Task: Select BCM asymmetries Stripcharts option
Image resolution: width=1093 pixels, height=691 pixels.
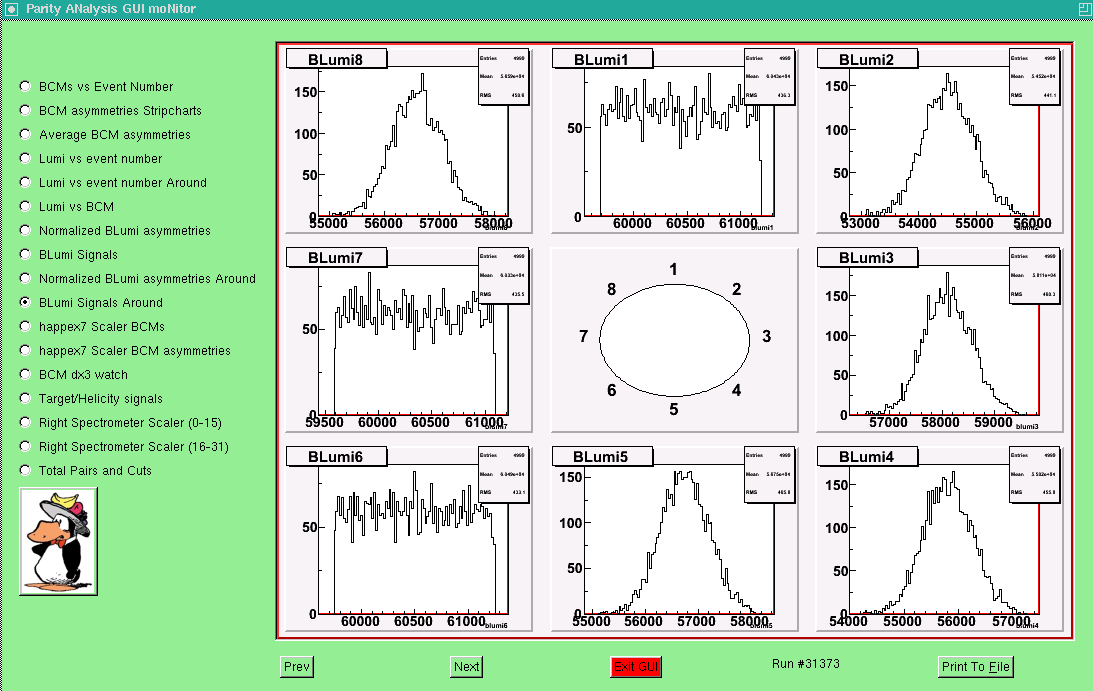Action: click(26, 110)
